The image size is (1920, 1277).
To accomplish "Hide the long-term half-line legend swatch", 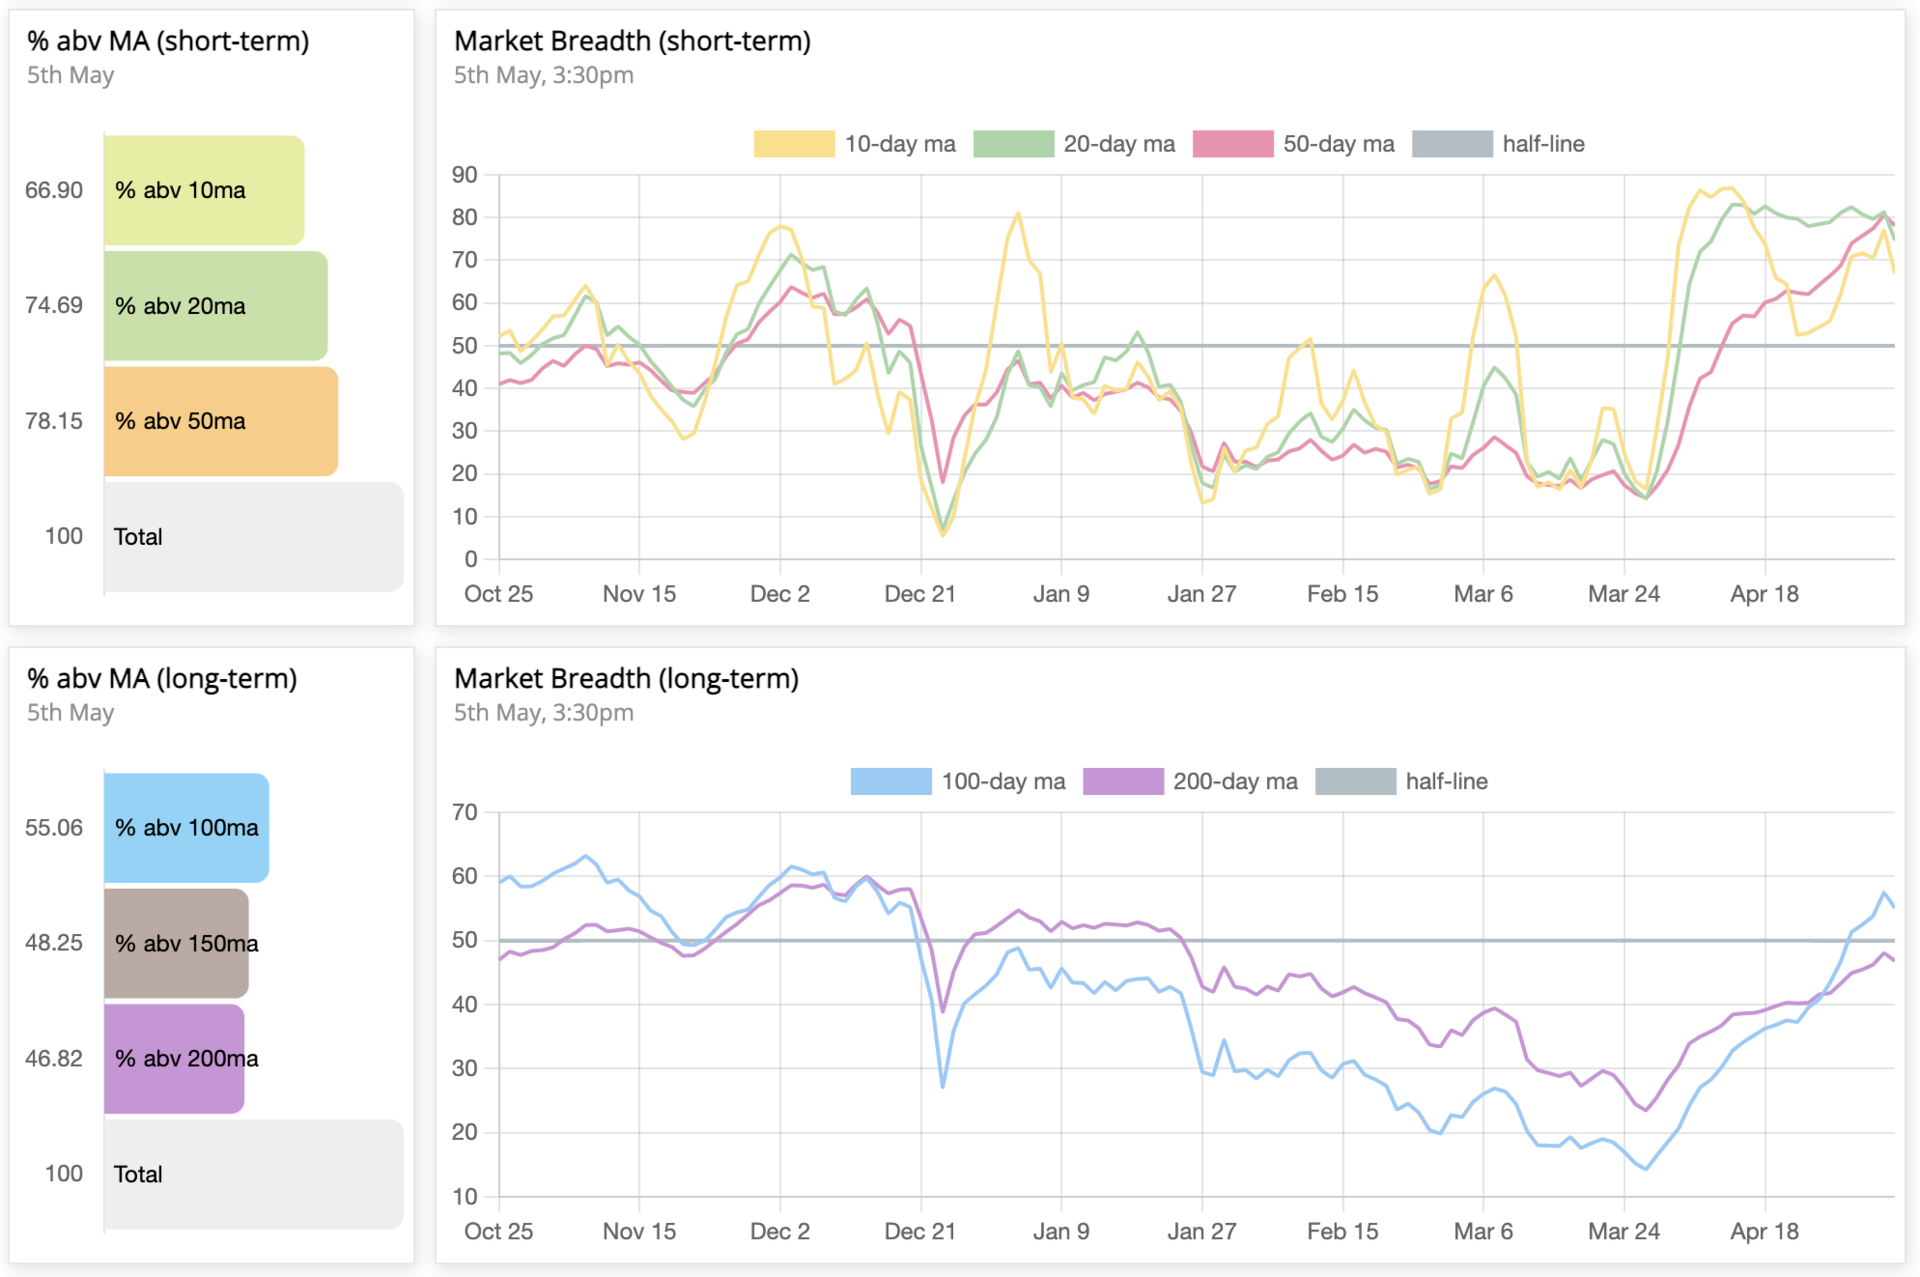I will tap(1355, 781).
